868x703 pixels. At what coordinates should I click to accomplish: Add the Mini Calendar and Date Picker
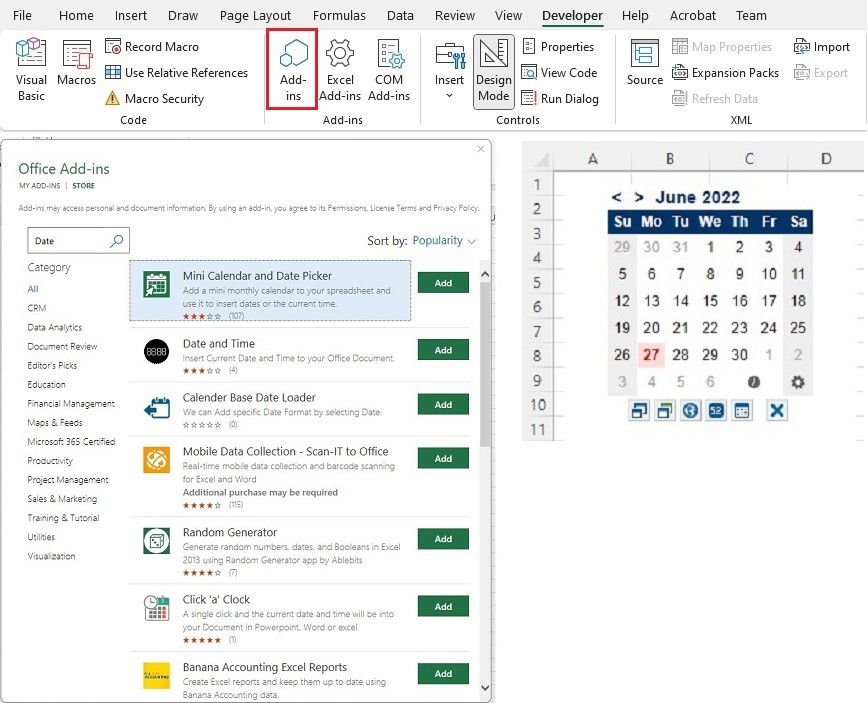[443, 282]
